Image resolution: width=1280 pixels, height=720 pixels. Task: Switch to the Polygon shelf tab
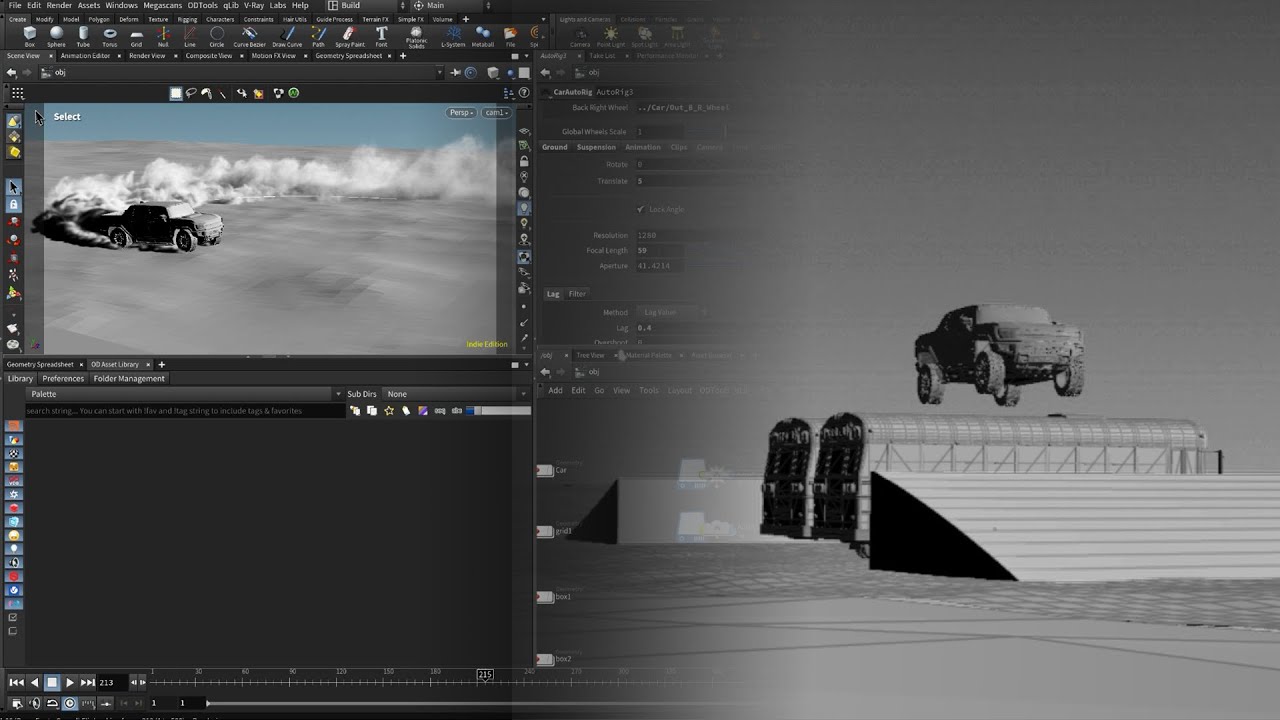pos(99,19)
